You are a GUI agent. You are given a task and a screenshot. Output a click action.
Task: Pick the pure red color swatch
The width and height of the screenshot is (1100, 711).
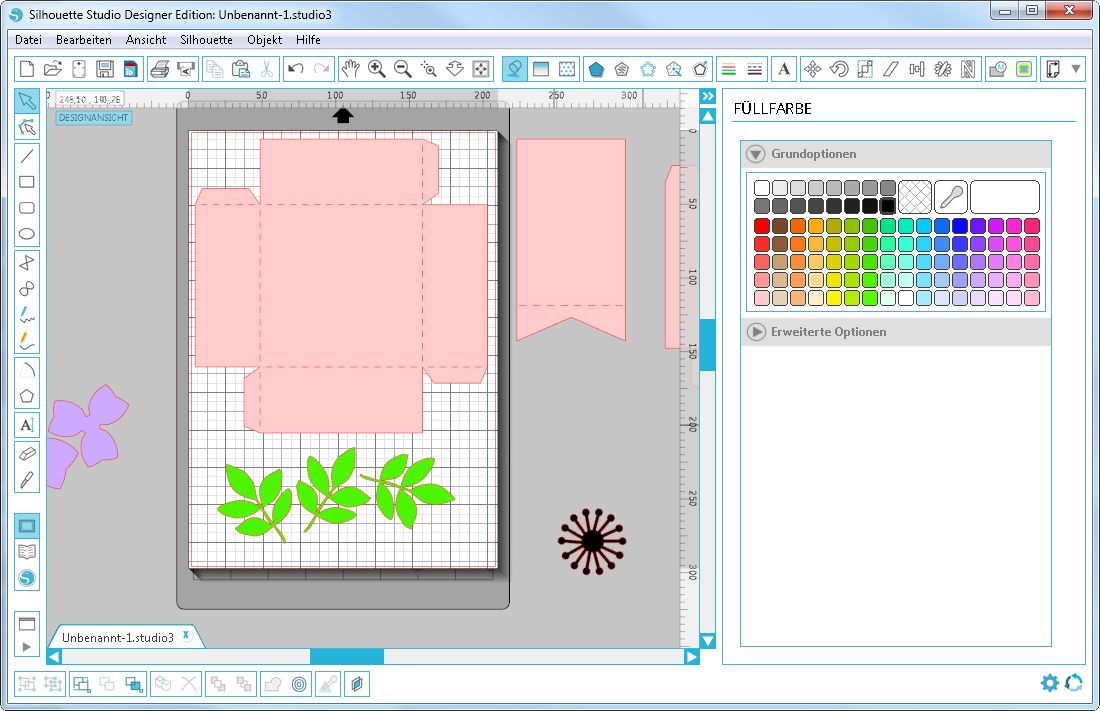click(762, 226)
